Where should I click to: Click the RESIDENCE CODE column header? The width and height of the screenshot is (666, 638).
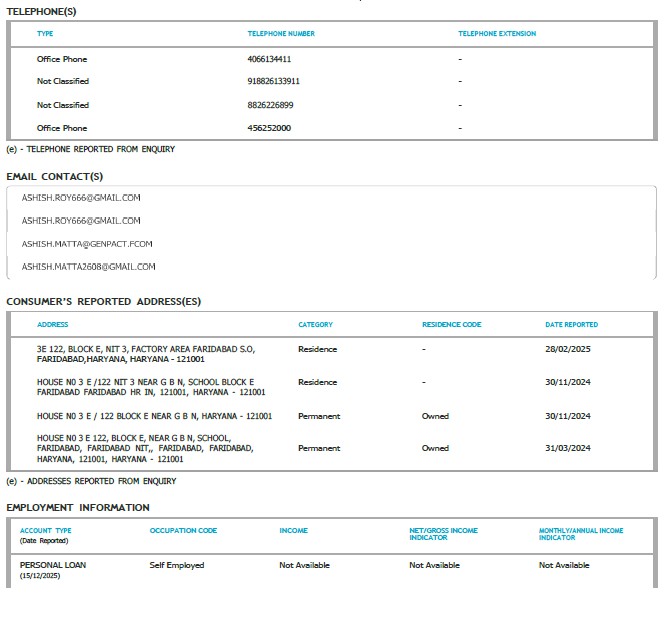pyautogui.click(x=451, y=325)
